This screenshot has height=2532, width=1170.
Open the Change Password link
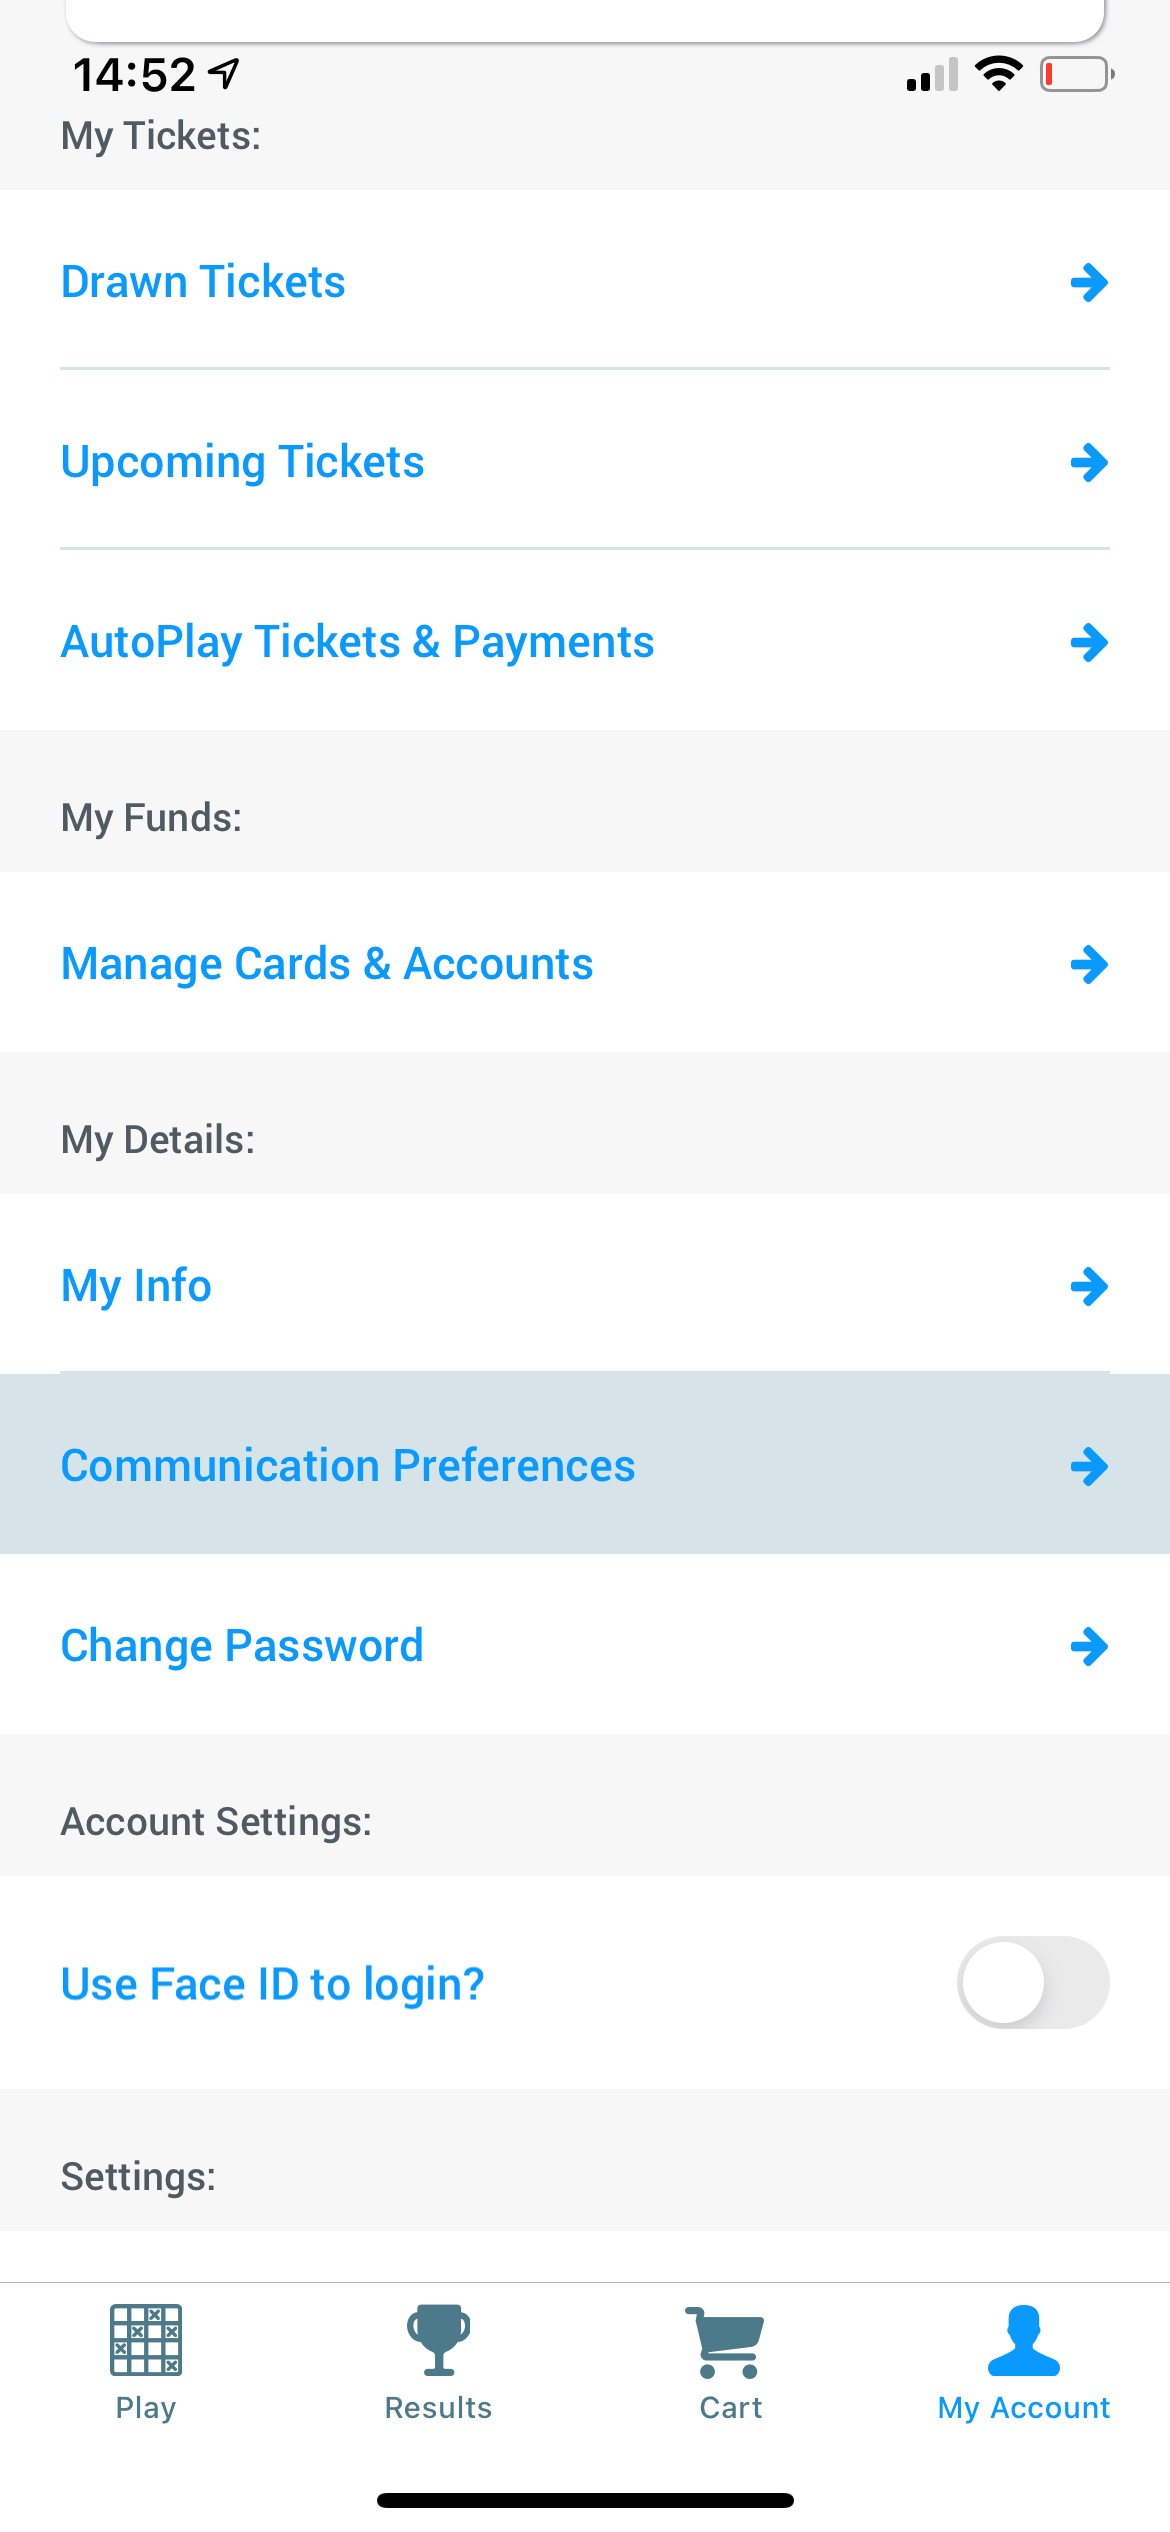pyautogui.click(x=242, y=1646)
